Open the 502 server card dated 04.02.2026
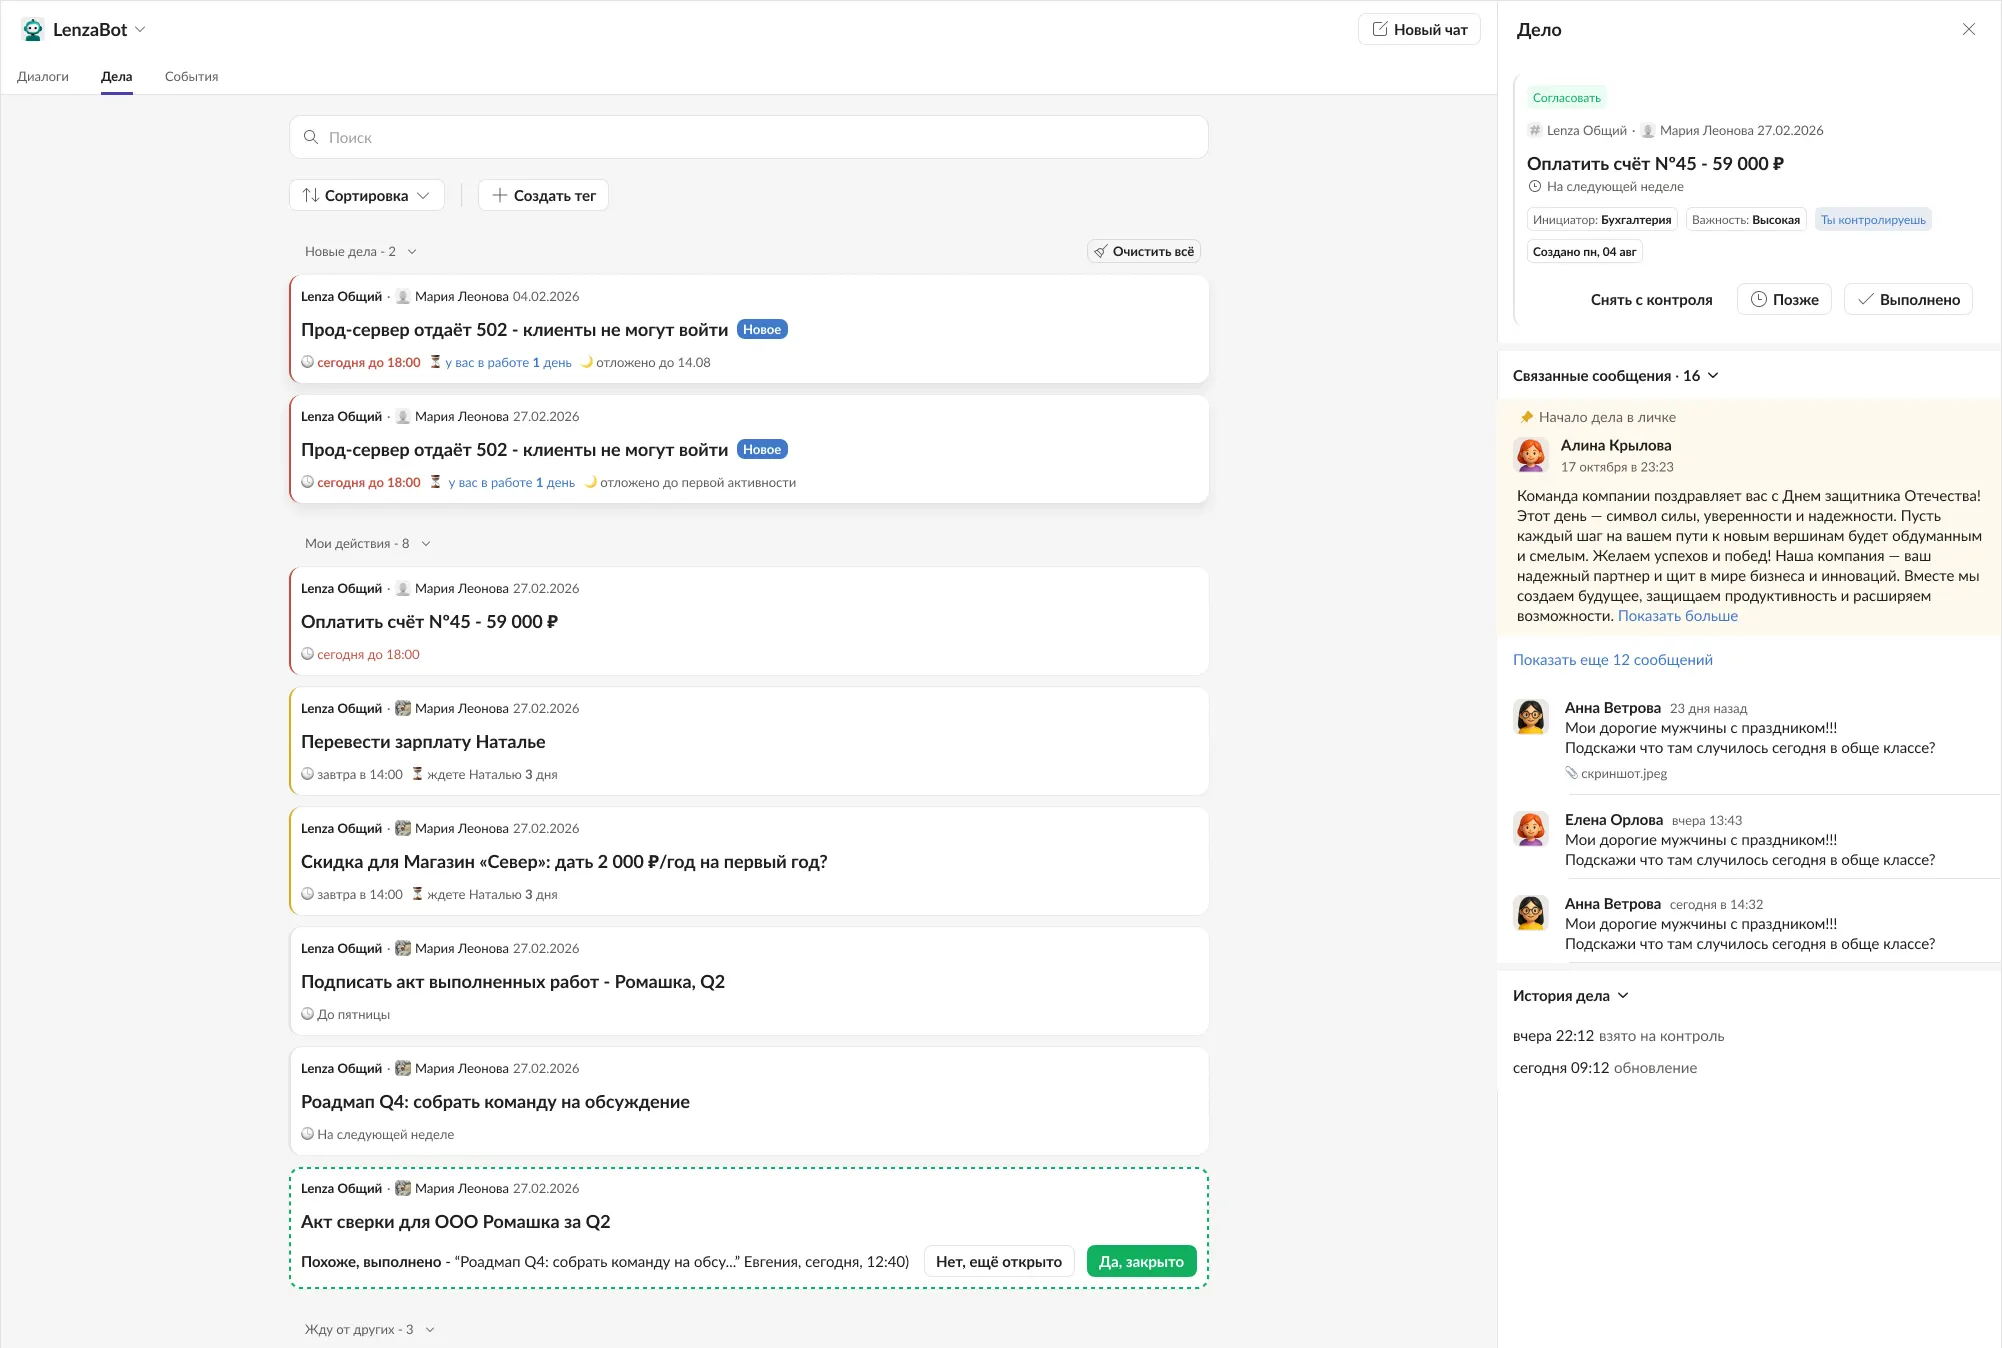Image resolution: width=2002 pixels, height=1348 pixels. click(749, 329)
